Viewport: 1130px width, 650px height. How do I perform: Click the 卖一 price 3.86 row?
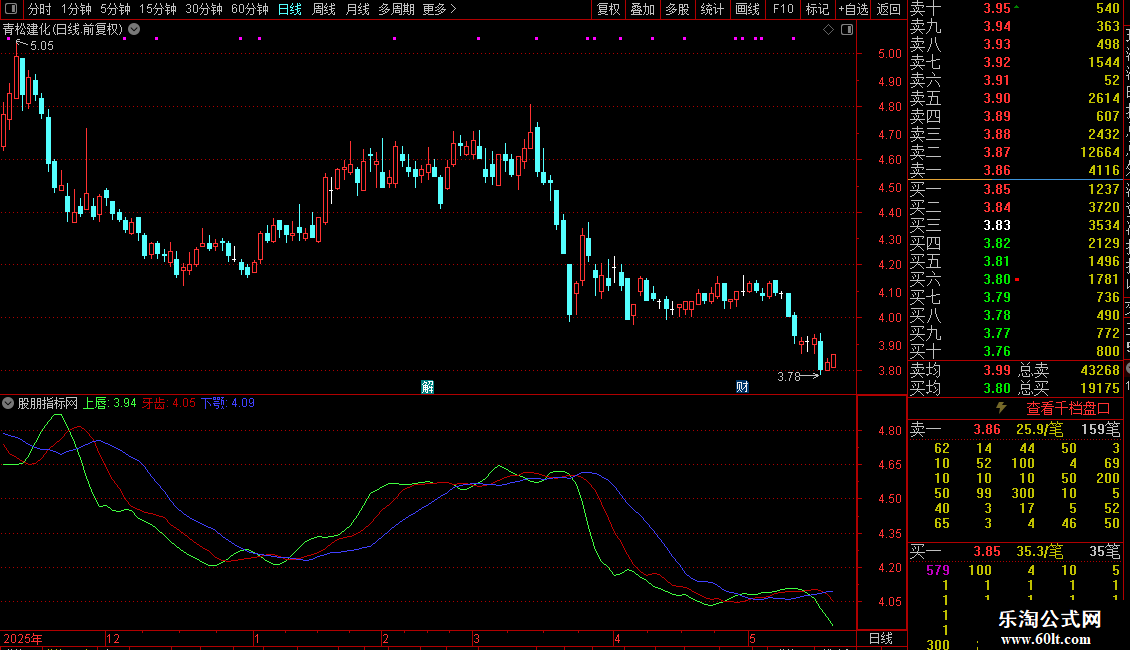[x=1015, y=170]
